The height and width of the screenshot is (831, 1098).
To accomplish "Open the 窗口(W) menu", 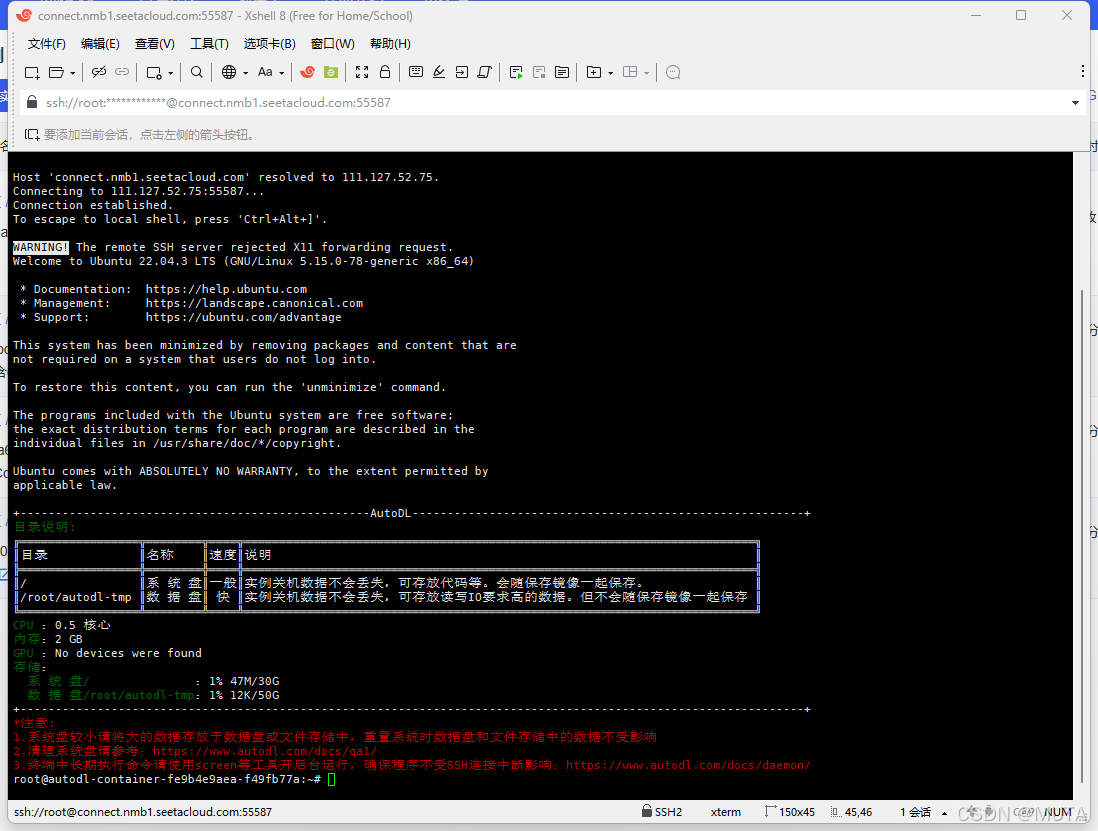I will click(333, 43).
